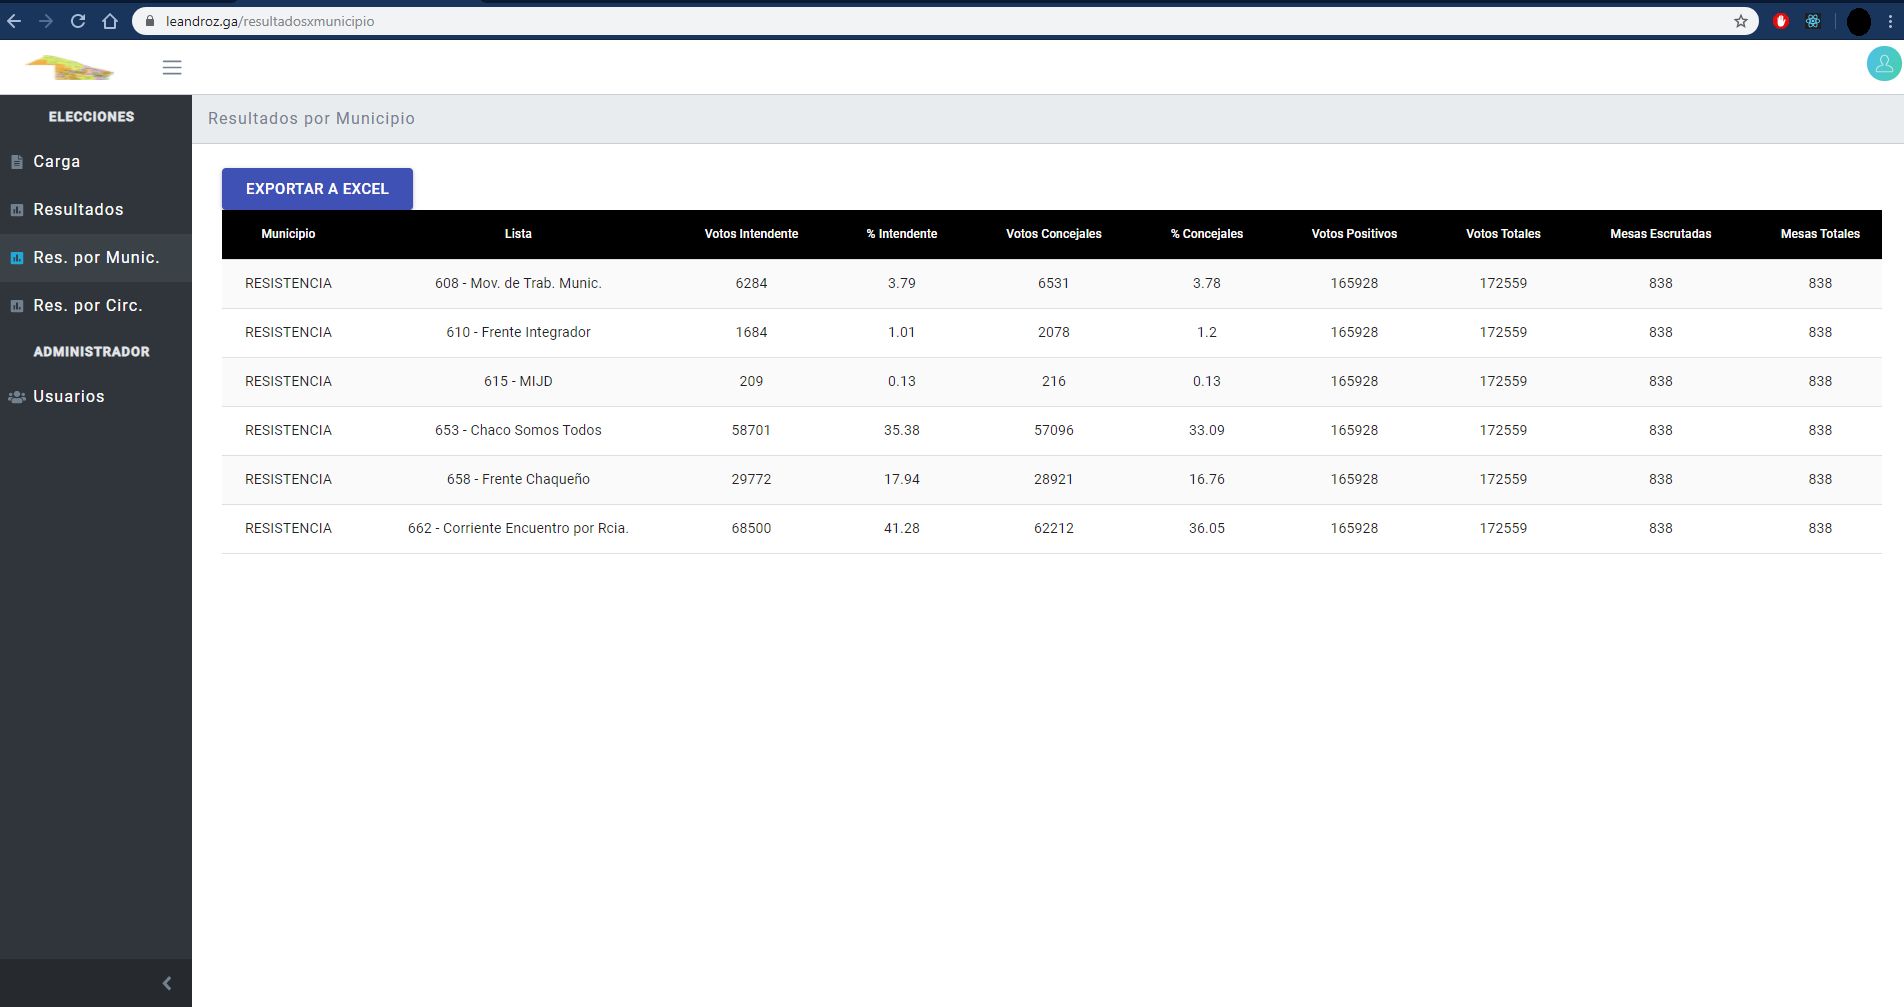Open Usuarios menu item
This screenshot has width=1904, height=1007.
click(x=96, y=396)
